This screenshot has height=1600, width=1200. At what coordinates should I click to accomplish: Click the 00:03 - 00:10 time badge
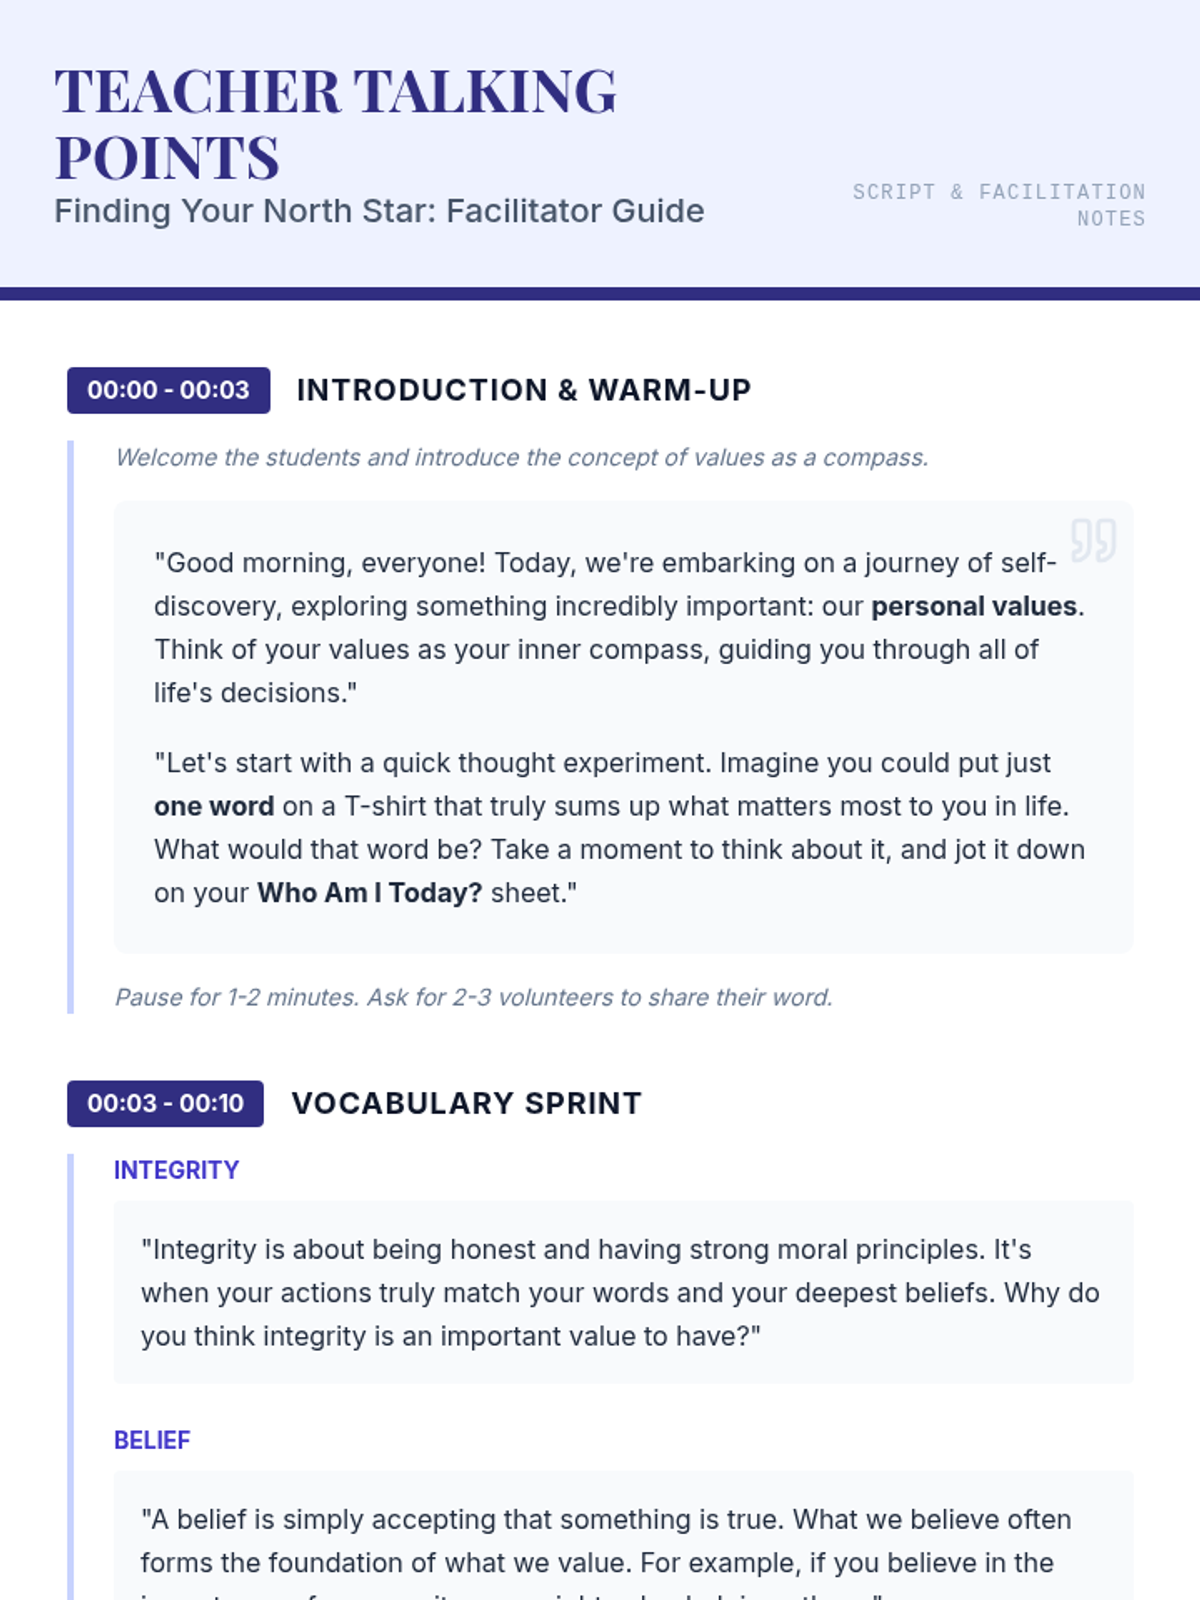point(165,1103)
